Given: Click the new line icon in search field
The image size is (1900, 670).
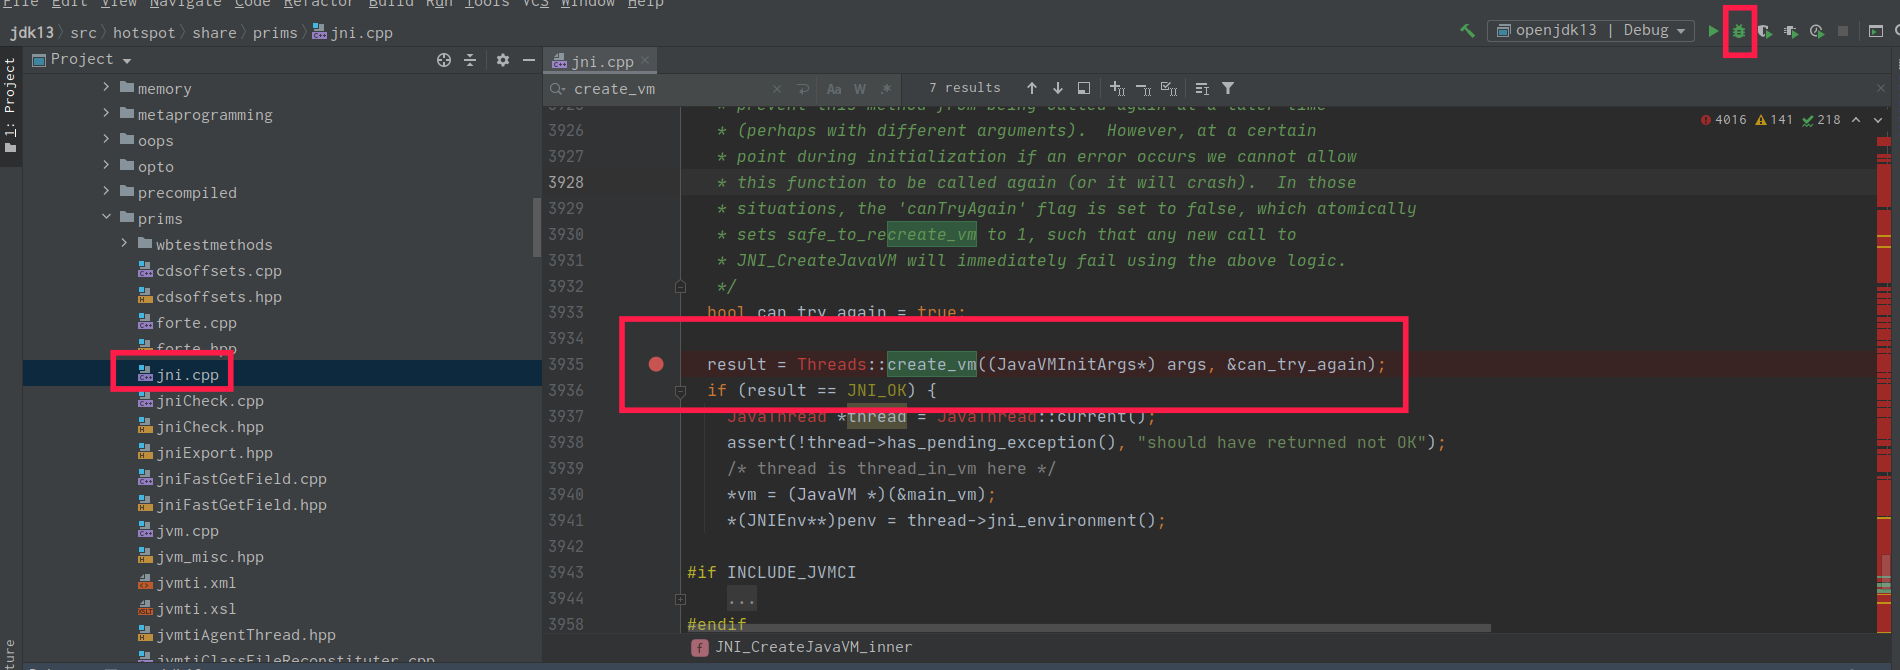Looking at the screenshot, I should [x=803, y=89].
